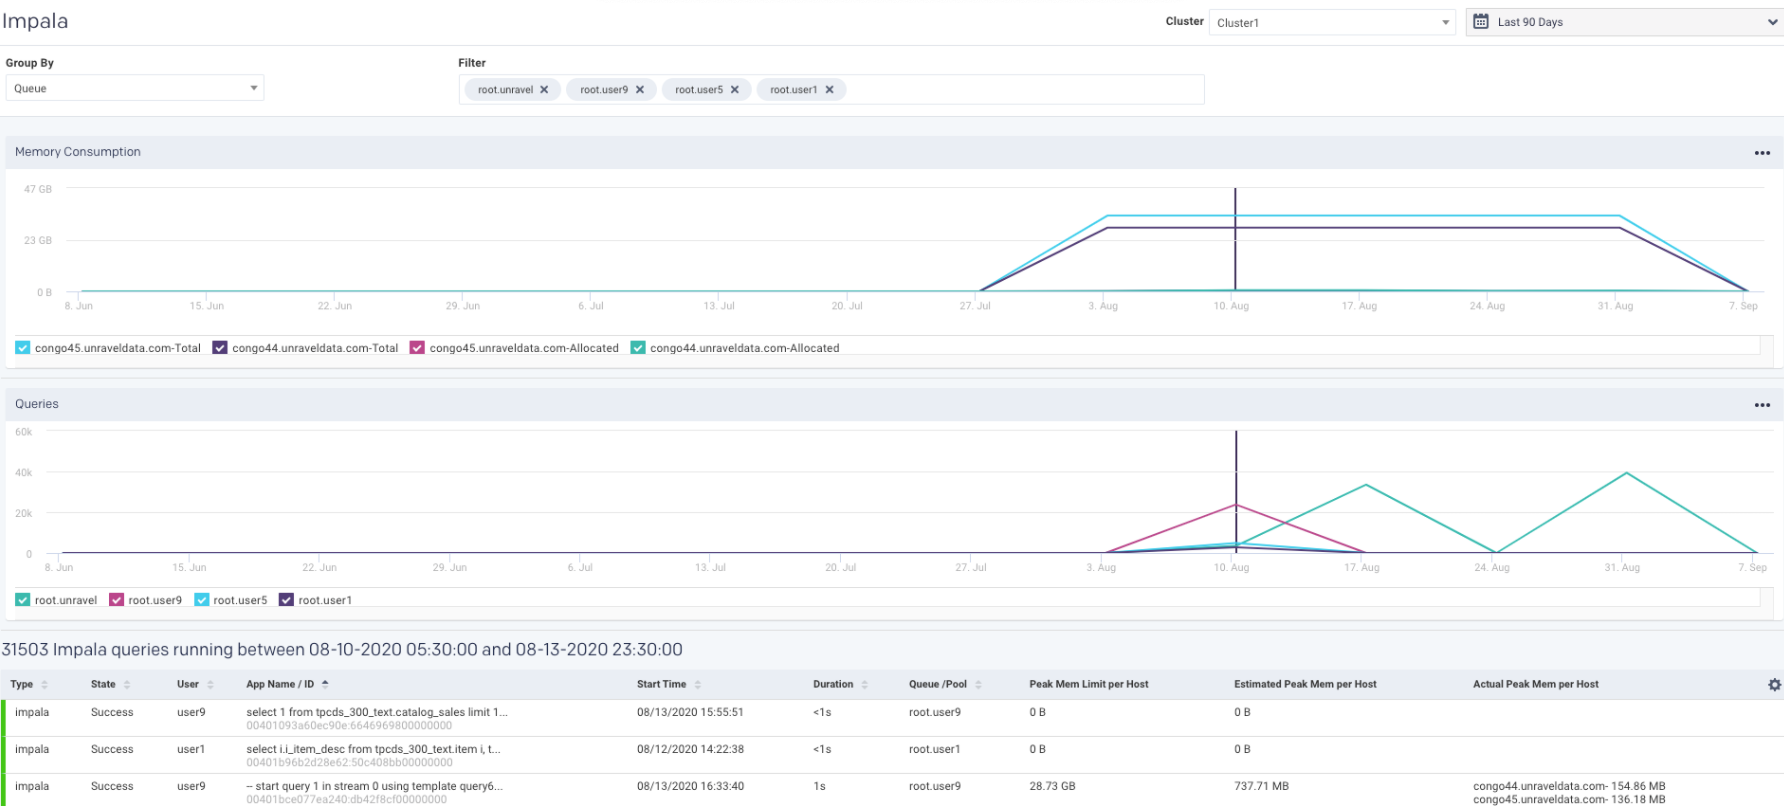Click the Peak Mem Limit per Host header
Screen dimensions: 1784x806
tap(1089, 684)
